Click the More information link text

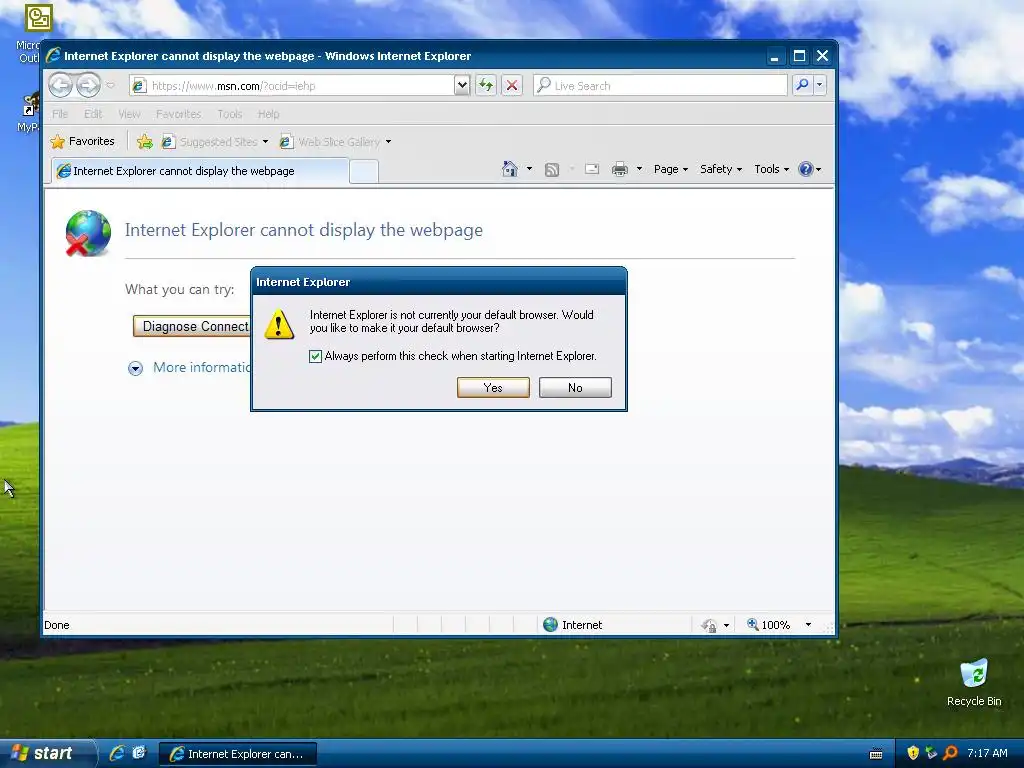click(x=202, y=368)
